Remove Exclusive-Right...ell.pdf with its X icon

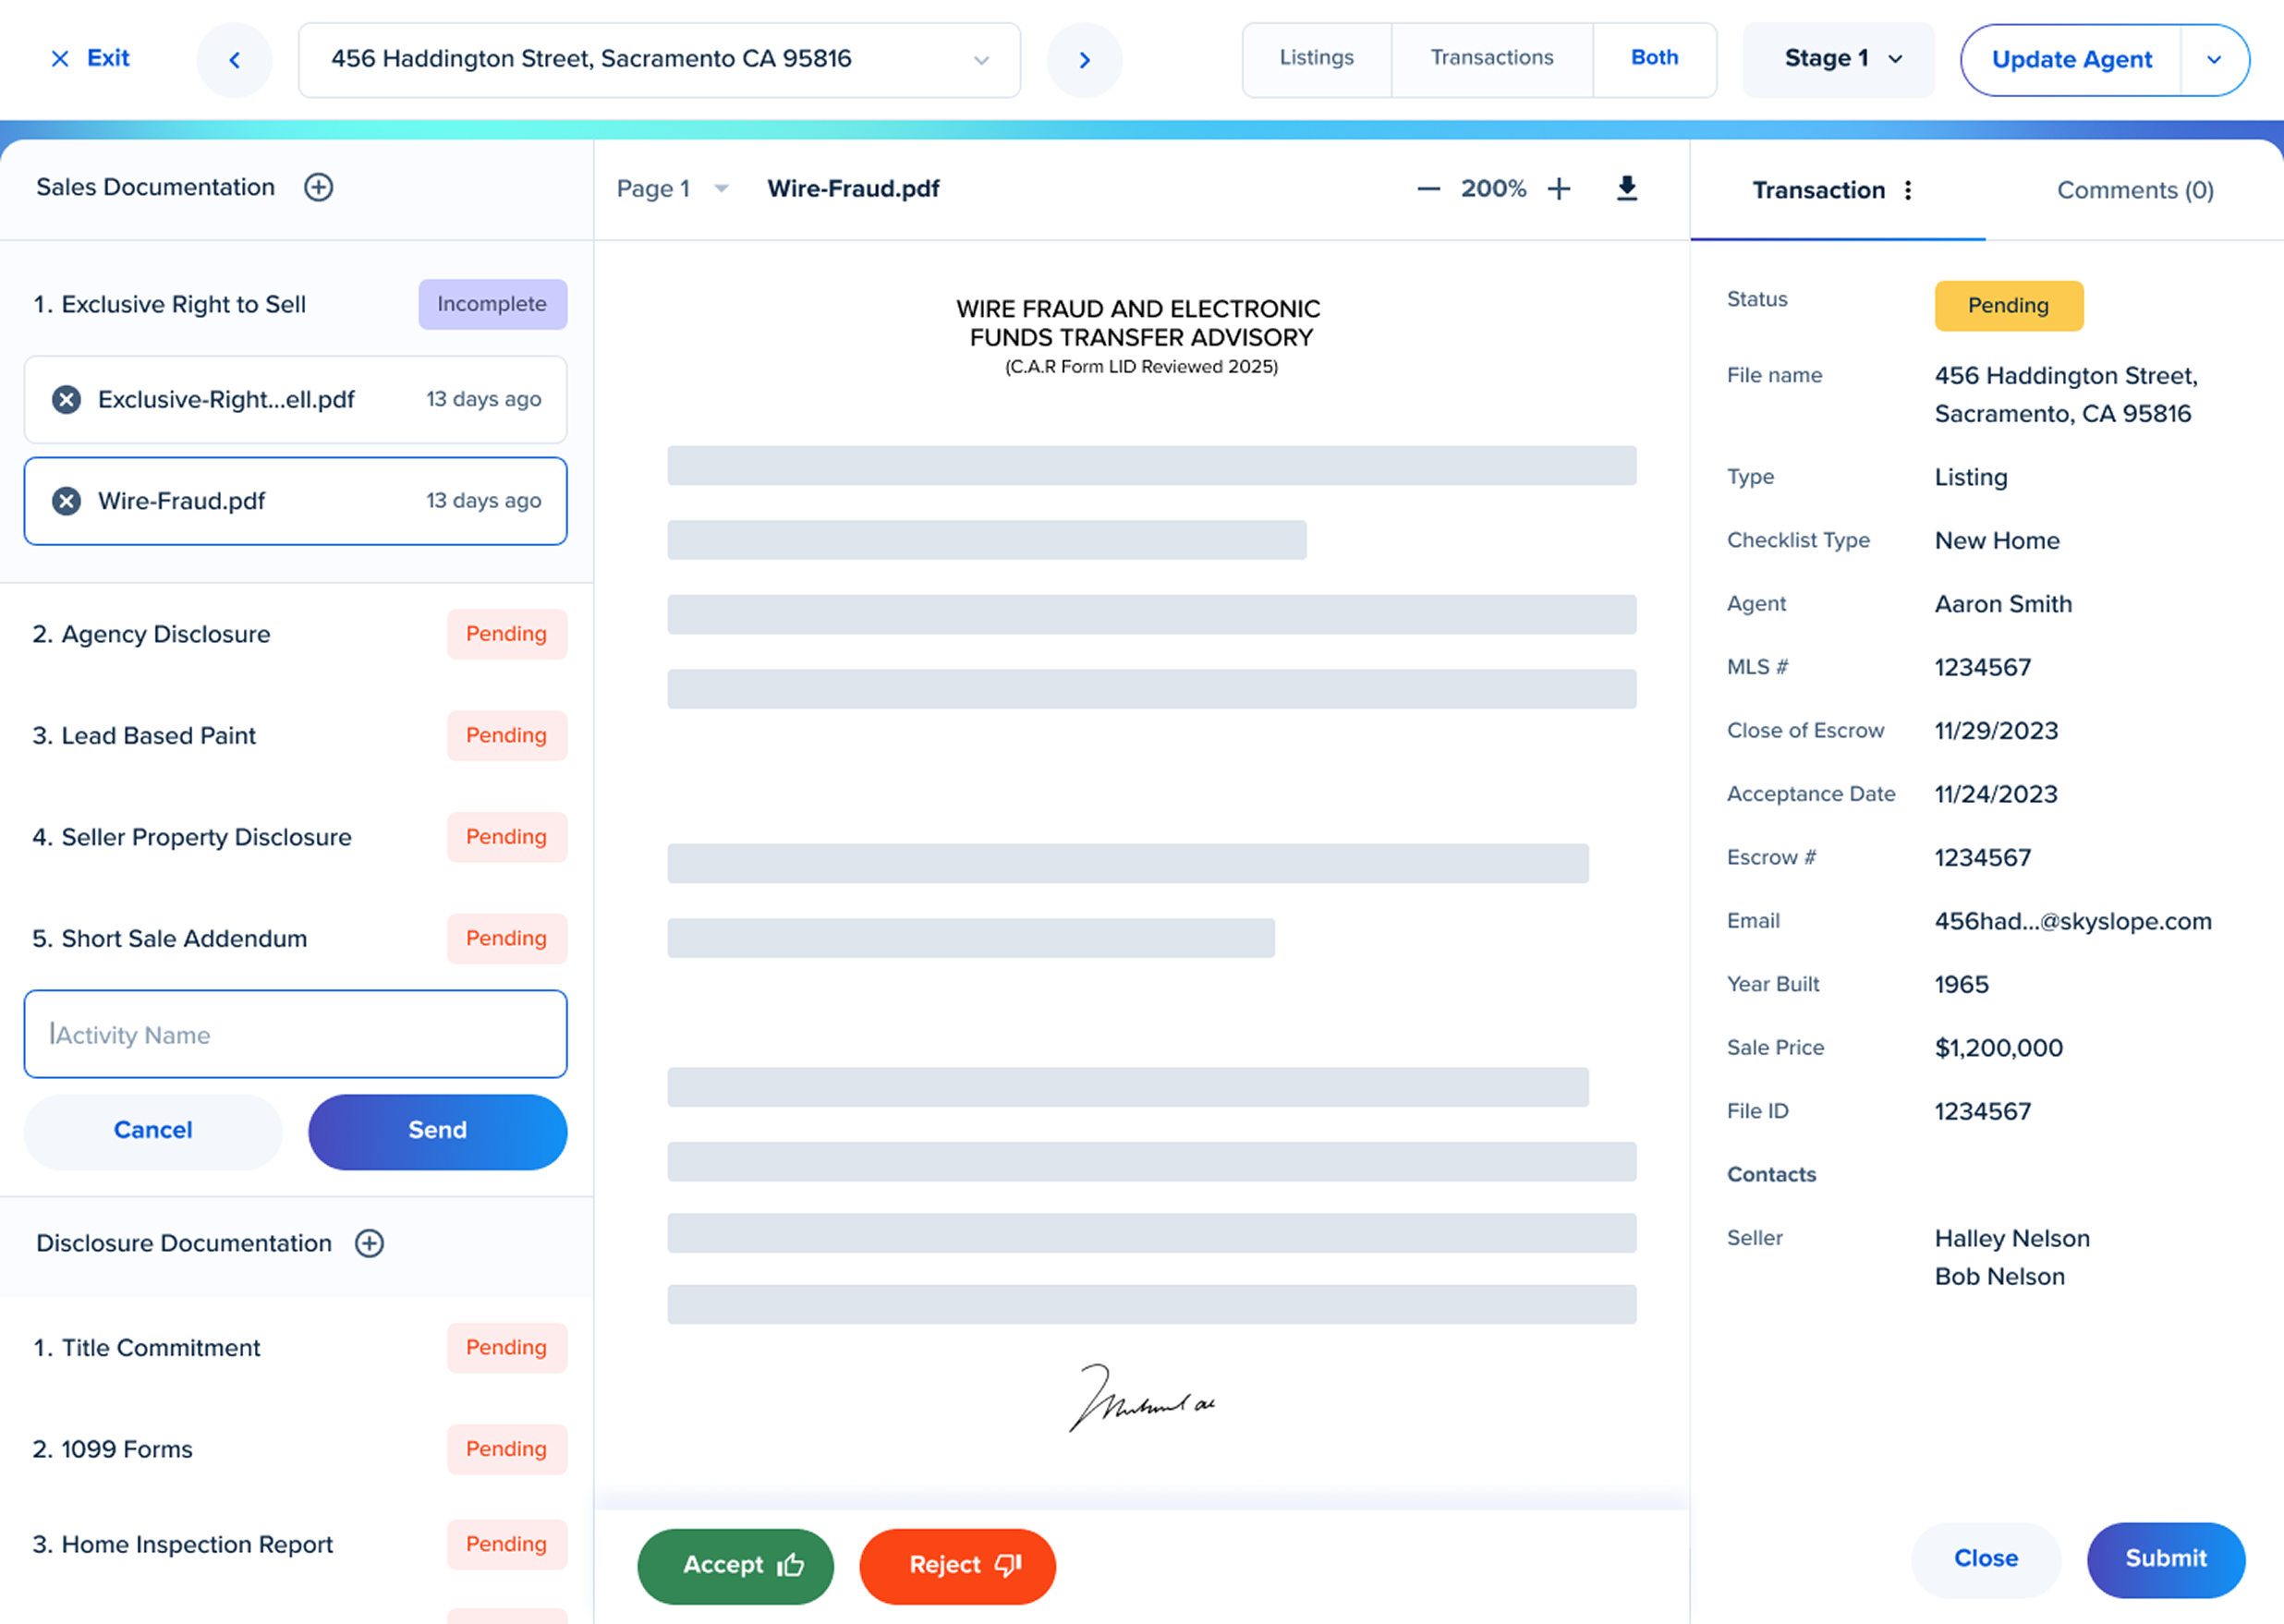pos(67,400)
